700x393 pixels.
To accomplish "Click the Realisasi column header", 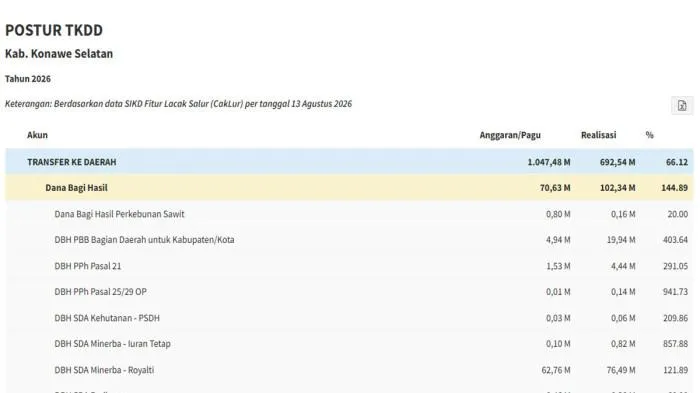I will pos(598,135).
